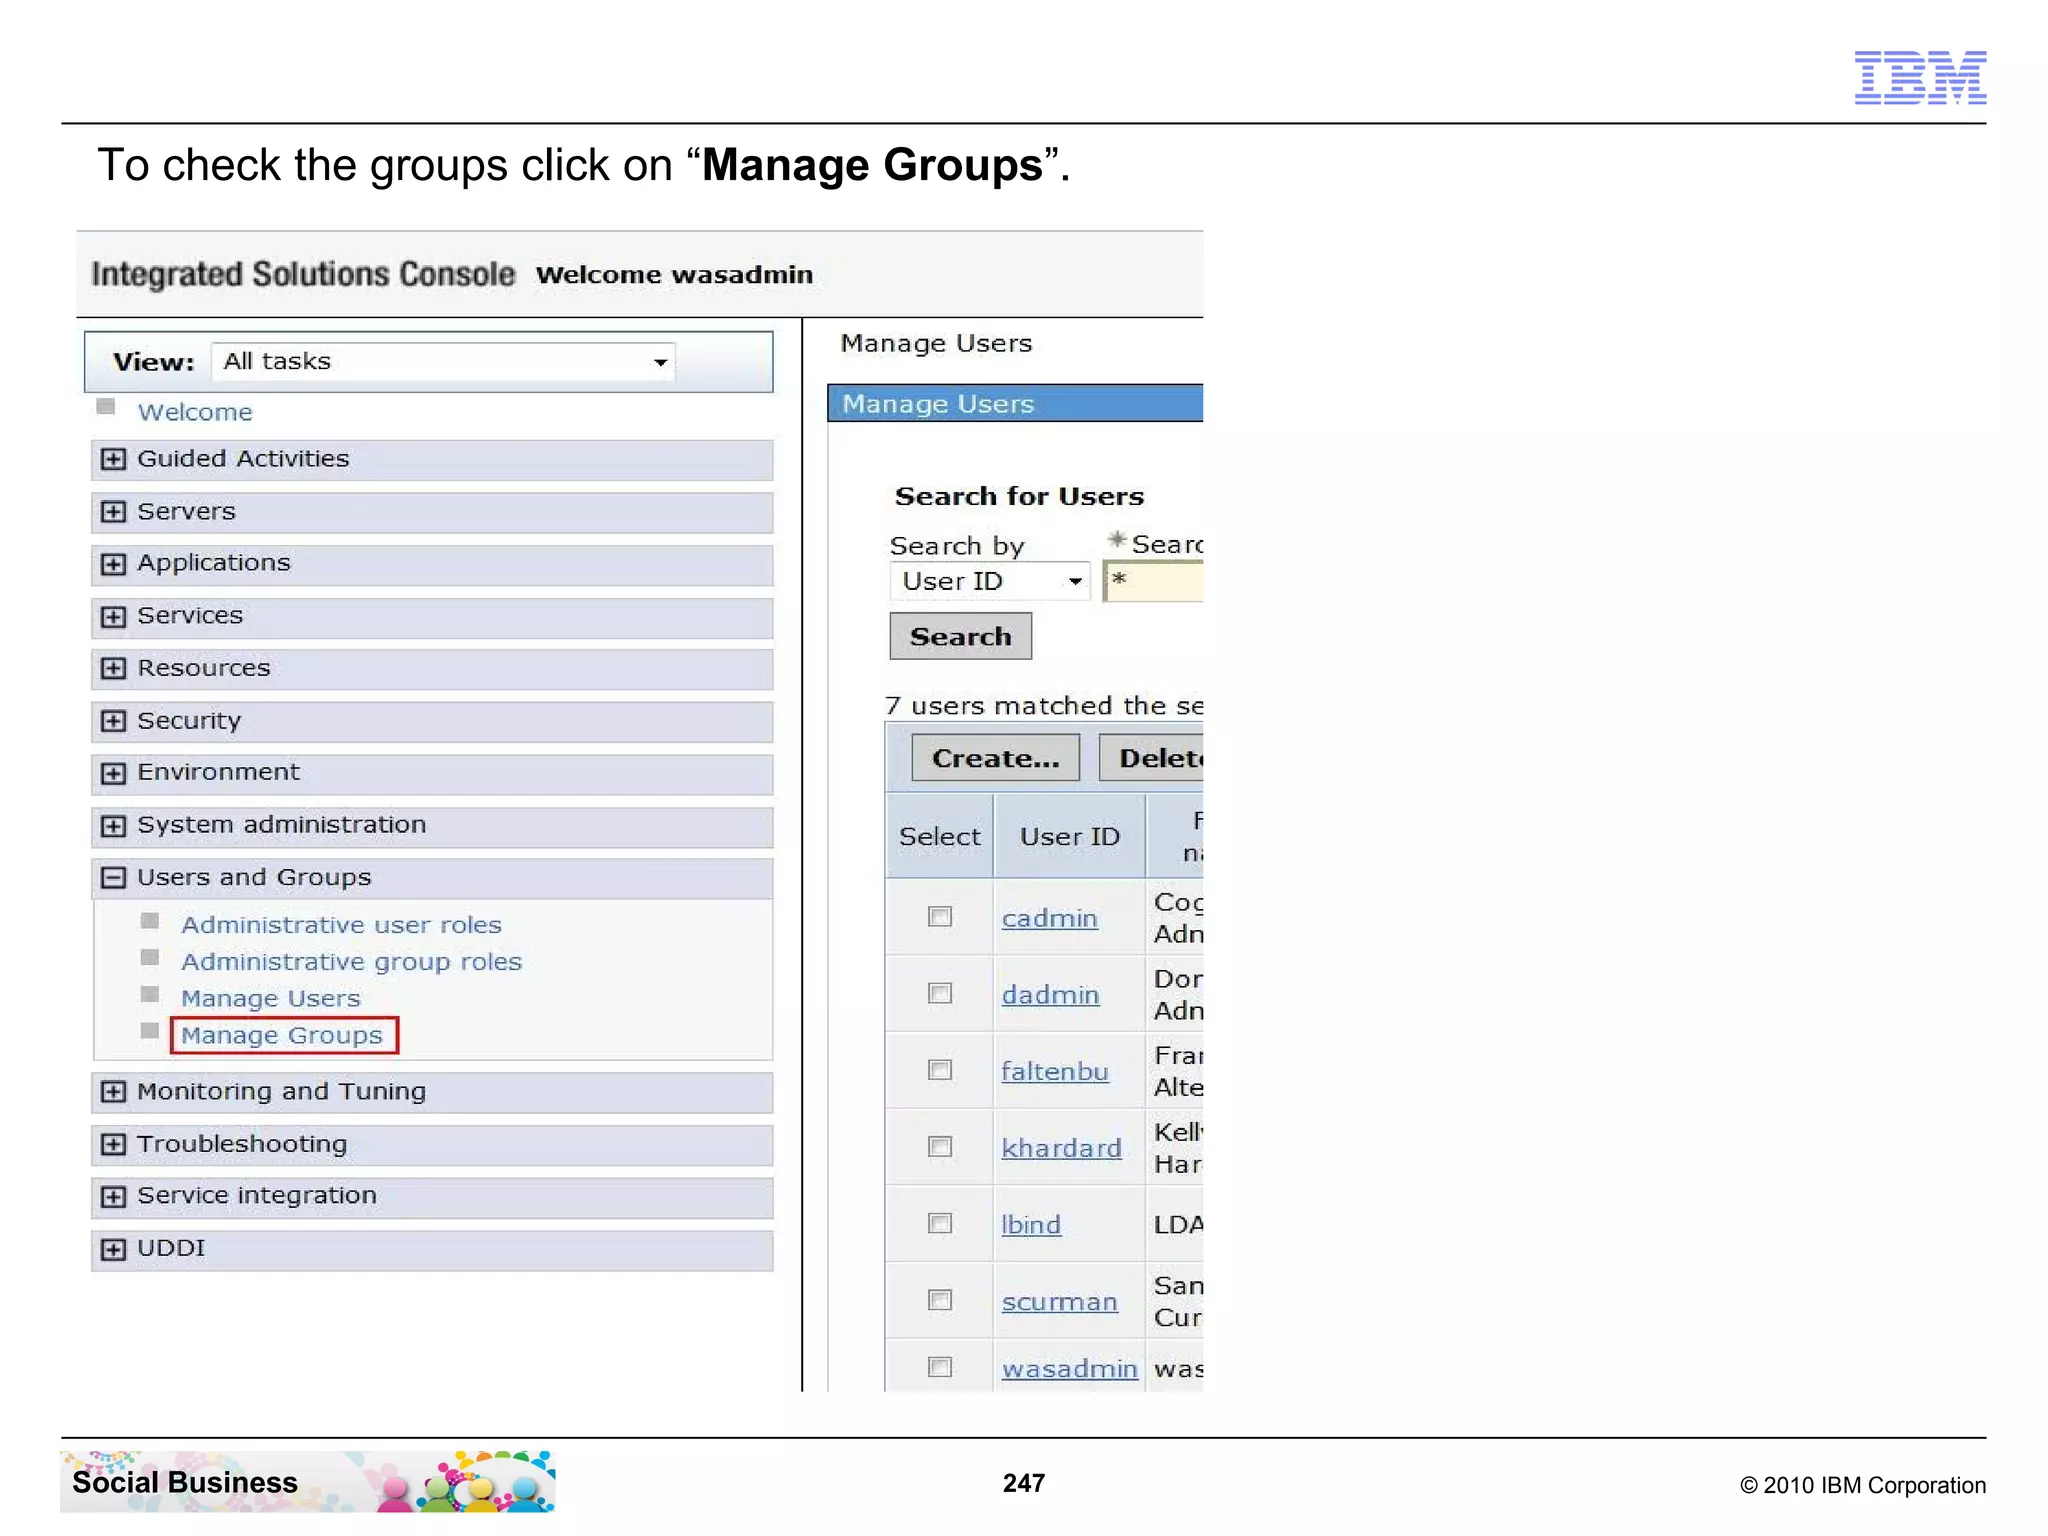Open the Welcome link in navigation

click(x=195, y=412)
